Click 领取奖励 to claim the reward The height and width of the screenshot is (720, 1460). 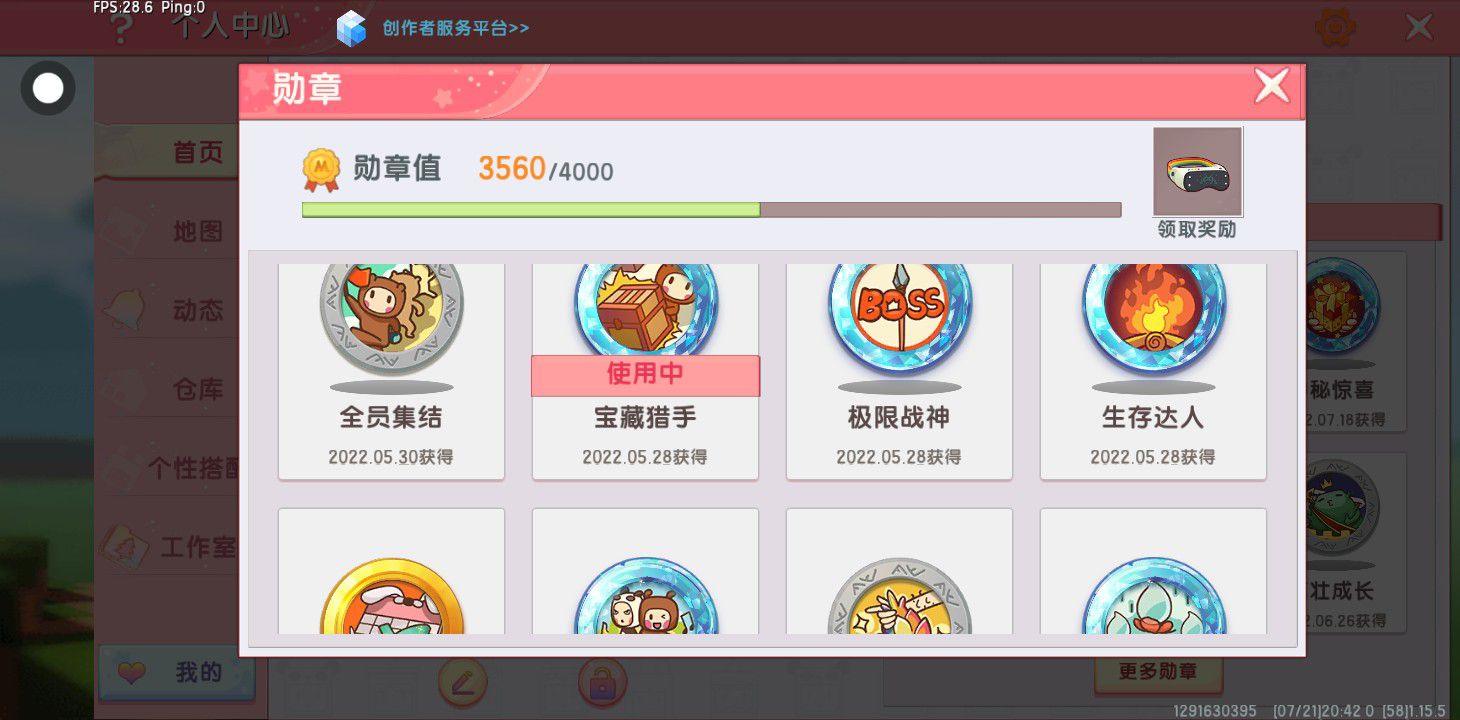pos(1197,229)
